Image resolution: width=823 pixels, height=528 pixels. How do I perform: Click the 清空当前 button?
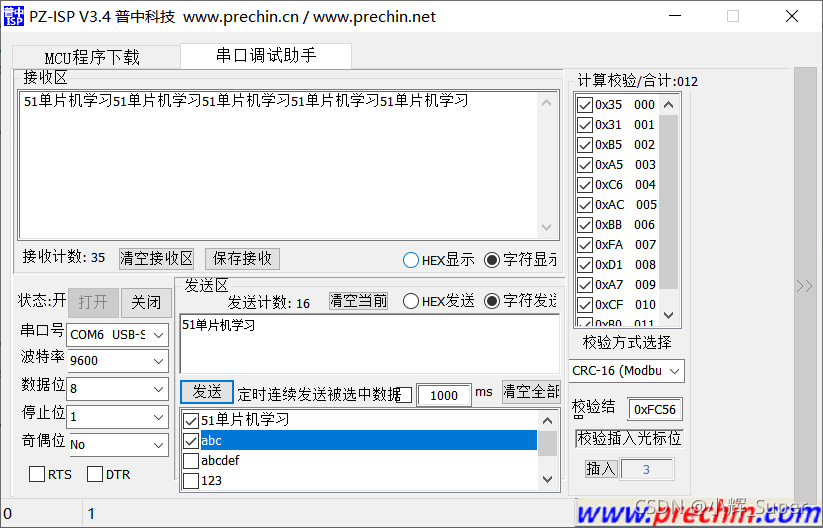(358, 301)
